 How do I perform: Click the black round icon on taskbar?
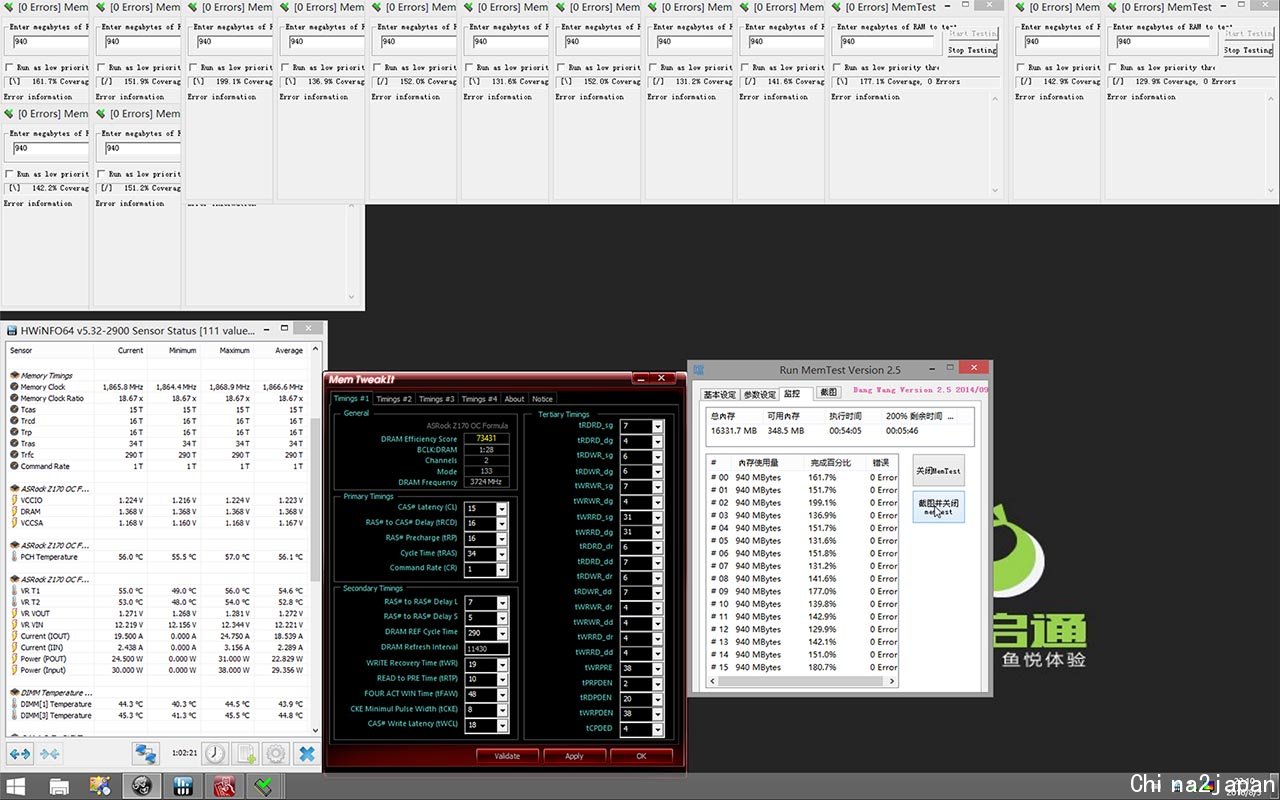[142, 786]
